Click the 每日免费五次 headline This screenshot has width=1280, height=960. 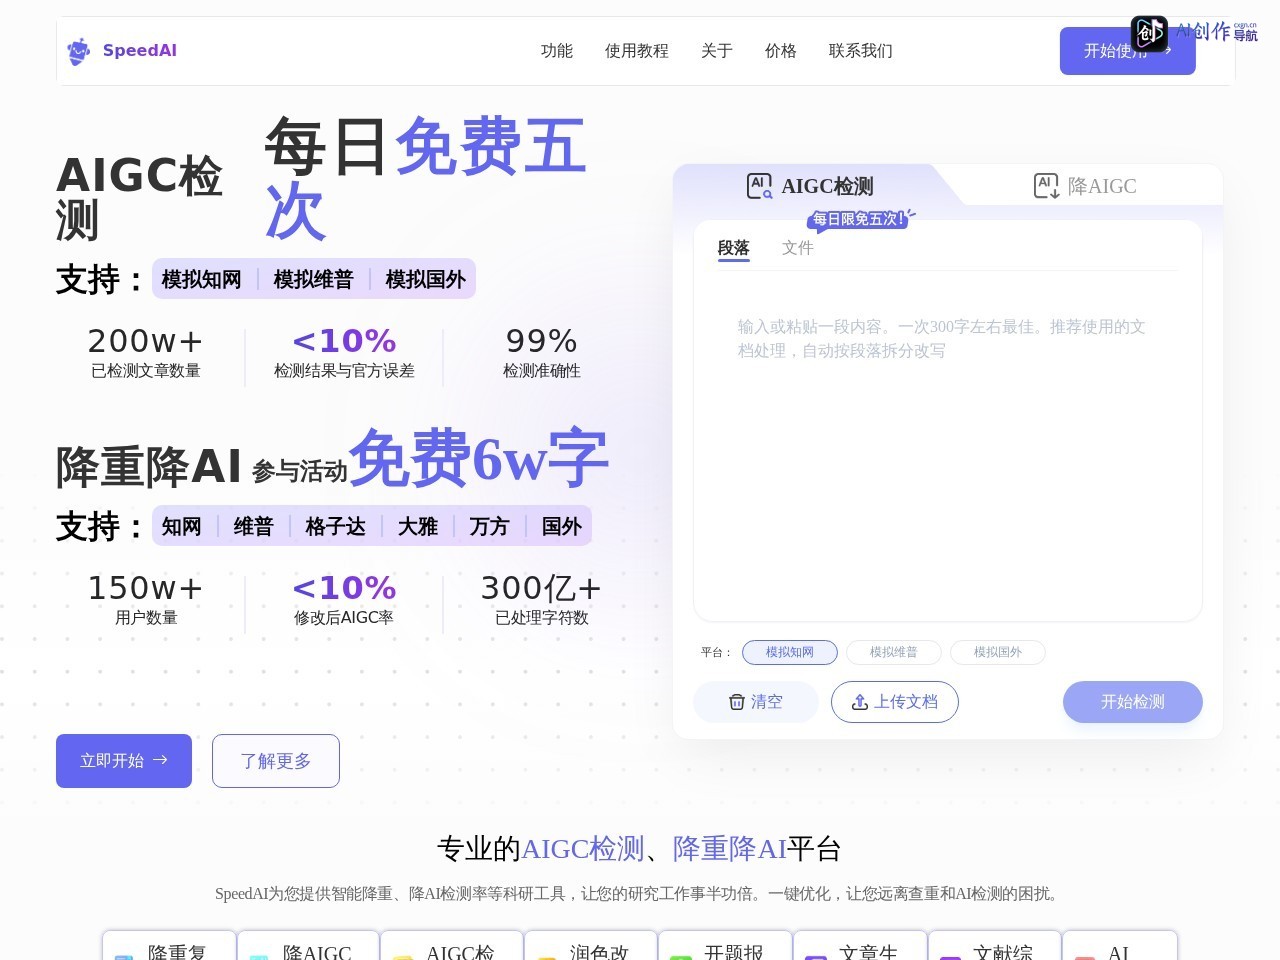point(425,178)
